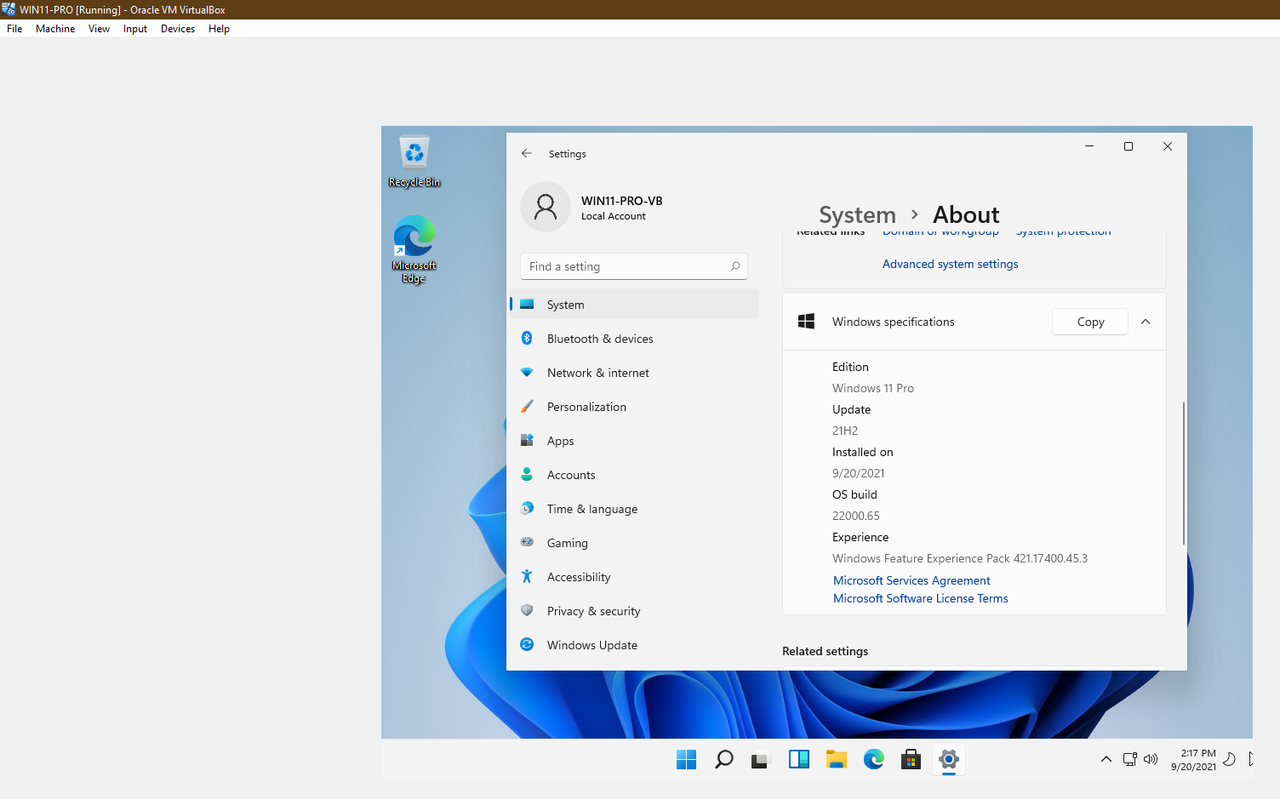Open the VirtualBox Help menu
The height and width of the screenshot is (799, 1280).
pyautogui.click(x=219, y=29)
